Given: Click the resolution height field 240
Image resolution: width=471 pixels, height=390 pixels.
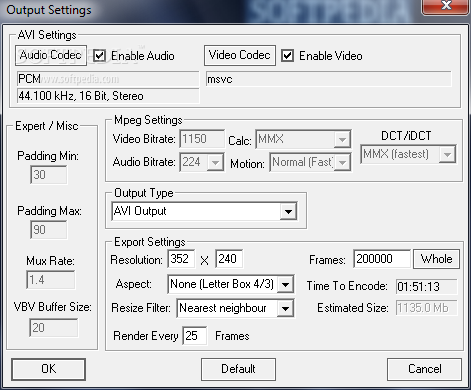Looking at the screenshot, I should (x=229, y=259).
